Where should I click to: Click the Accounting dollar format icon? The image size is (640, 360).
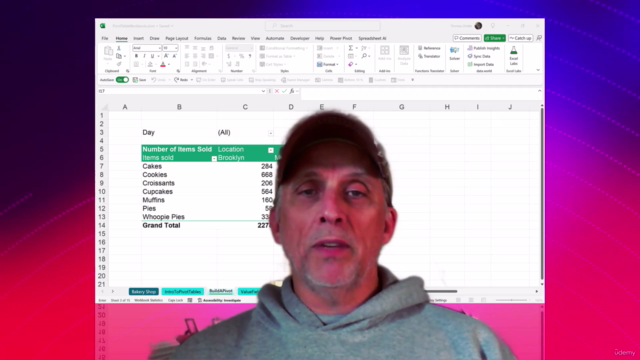click(x=229, y=56)
